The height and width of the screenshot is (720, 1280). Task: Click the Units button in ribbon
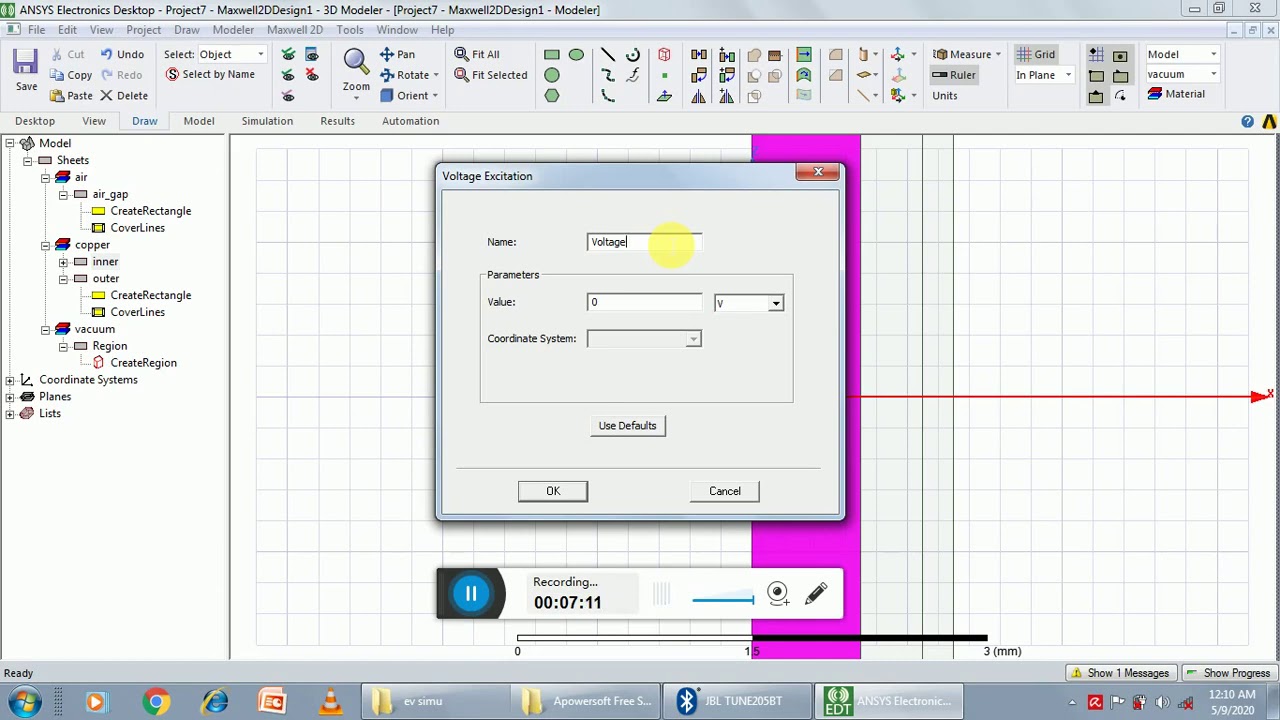pos(945,96)
